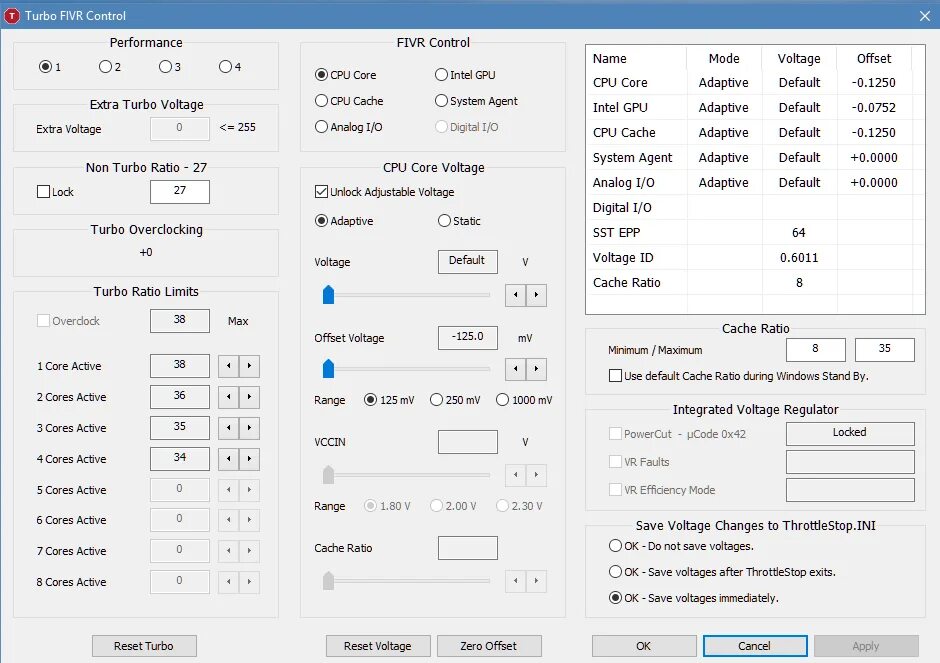940x663 pixels.
Task: Click the Locked PowerCut box
Action: (850, 433)
